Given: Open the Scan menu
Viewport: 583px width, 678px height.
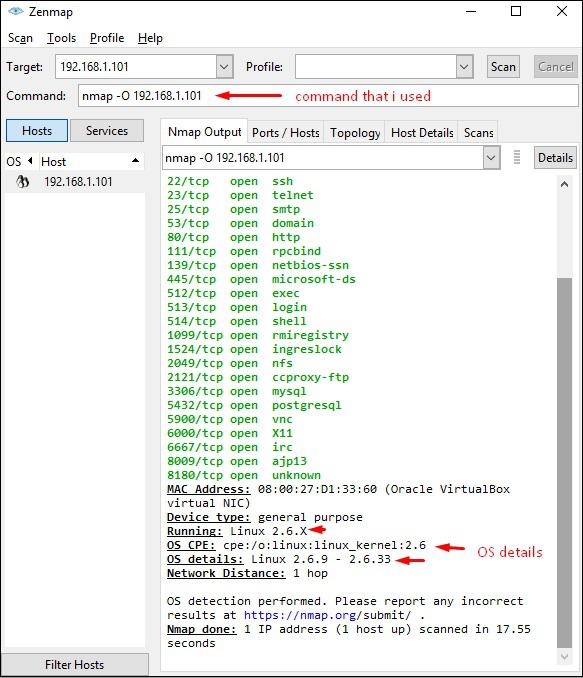Looking at the screenshot, I should pos(20,38).
